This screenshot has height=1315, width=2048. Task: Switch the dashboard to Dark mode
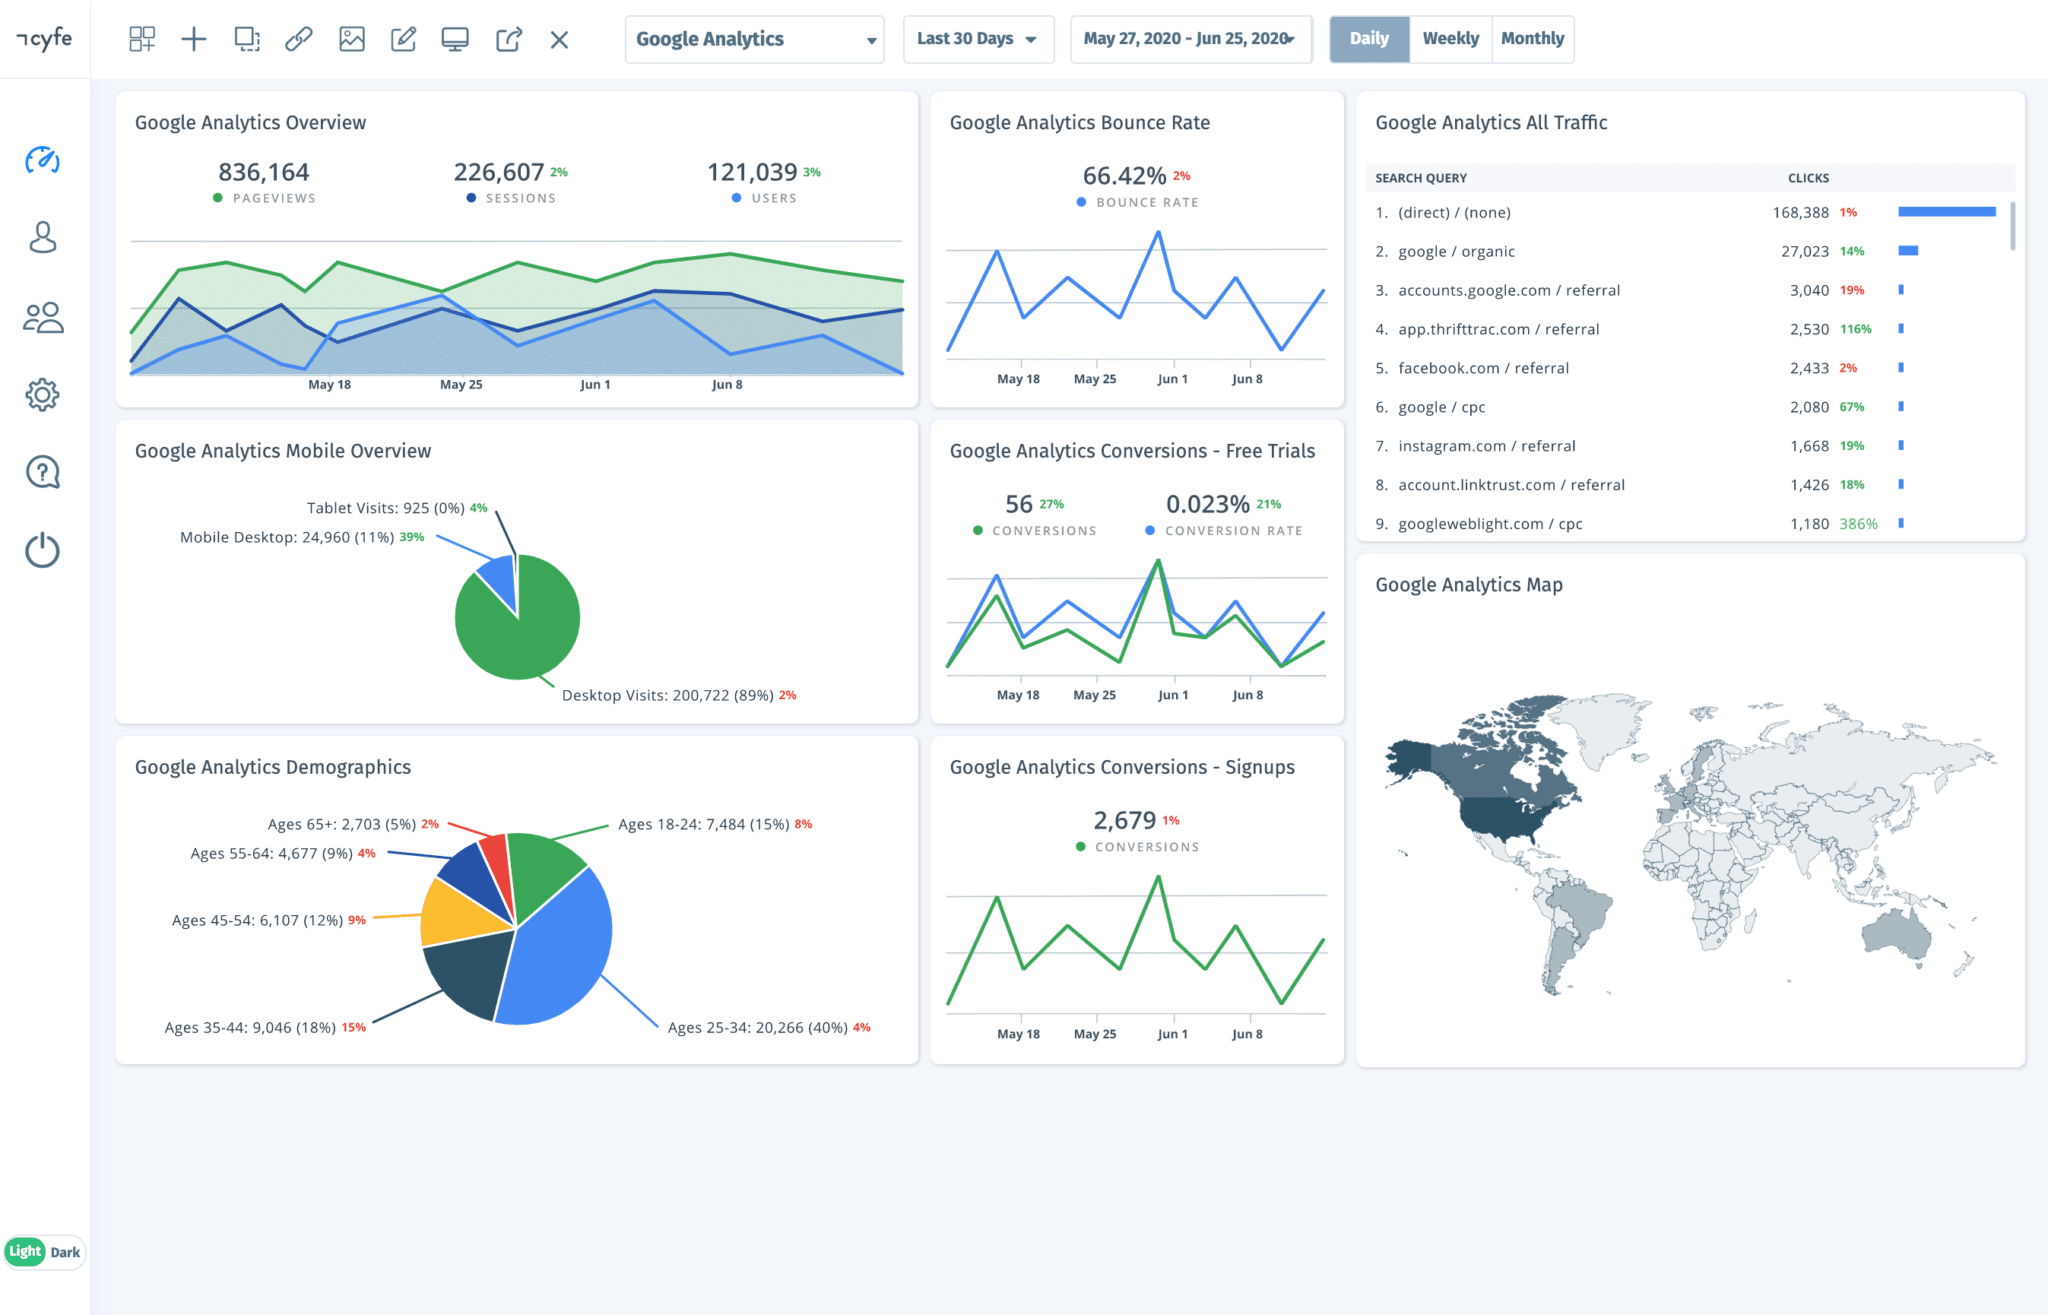coord(64,1251)
